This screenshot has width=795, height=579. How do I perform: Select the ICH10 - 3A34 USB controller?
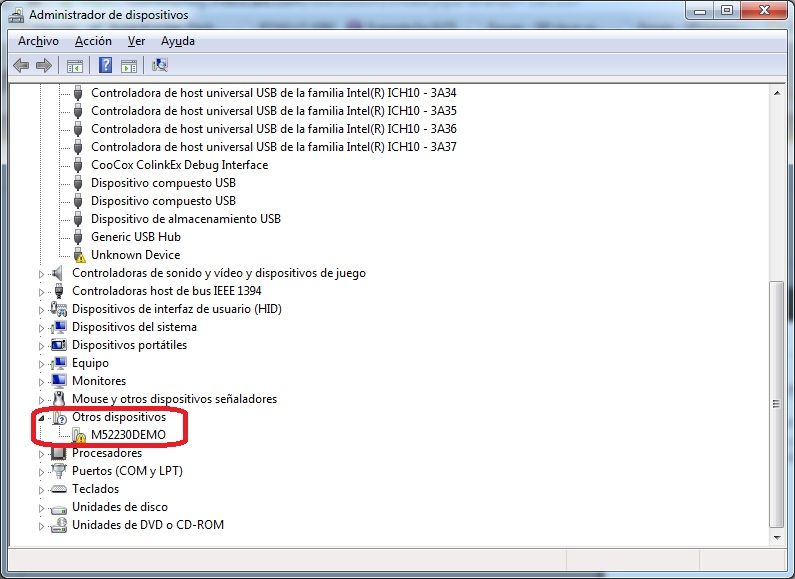tap(274, 93)
